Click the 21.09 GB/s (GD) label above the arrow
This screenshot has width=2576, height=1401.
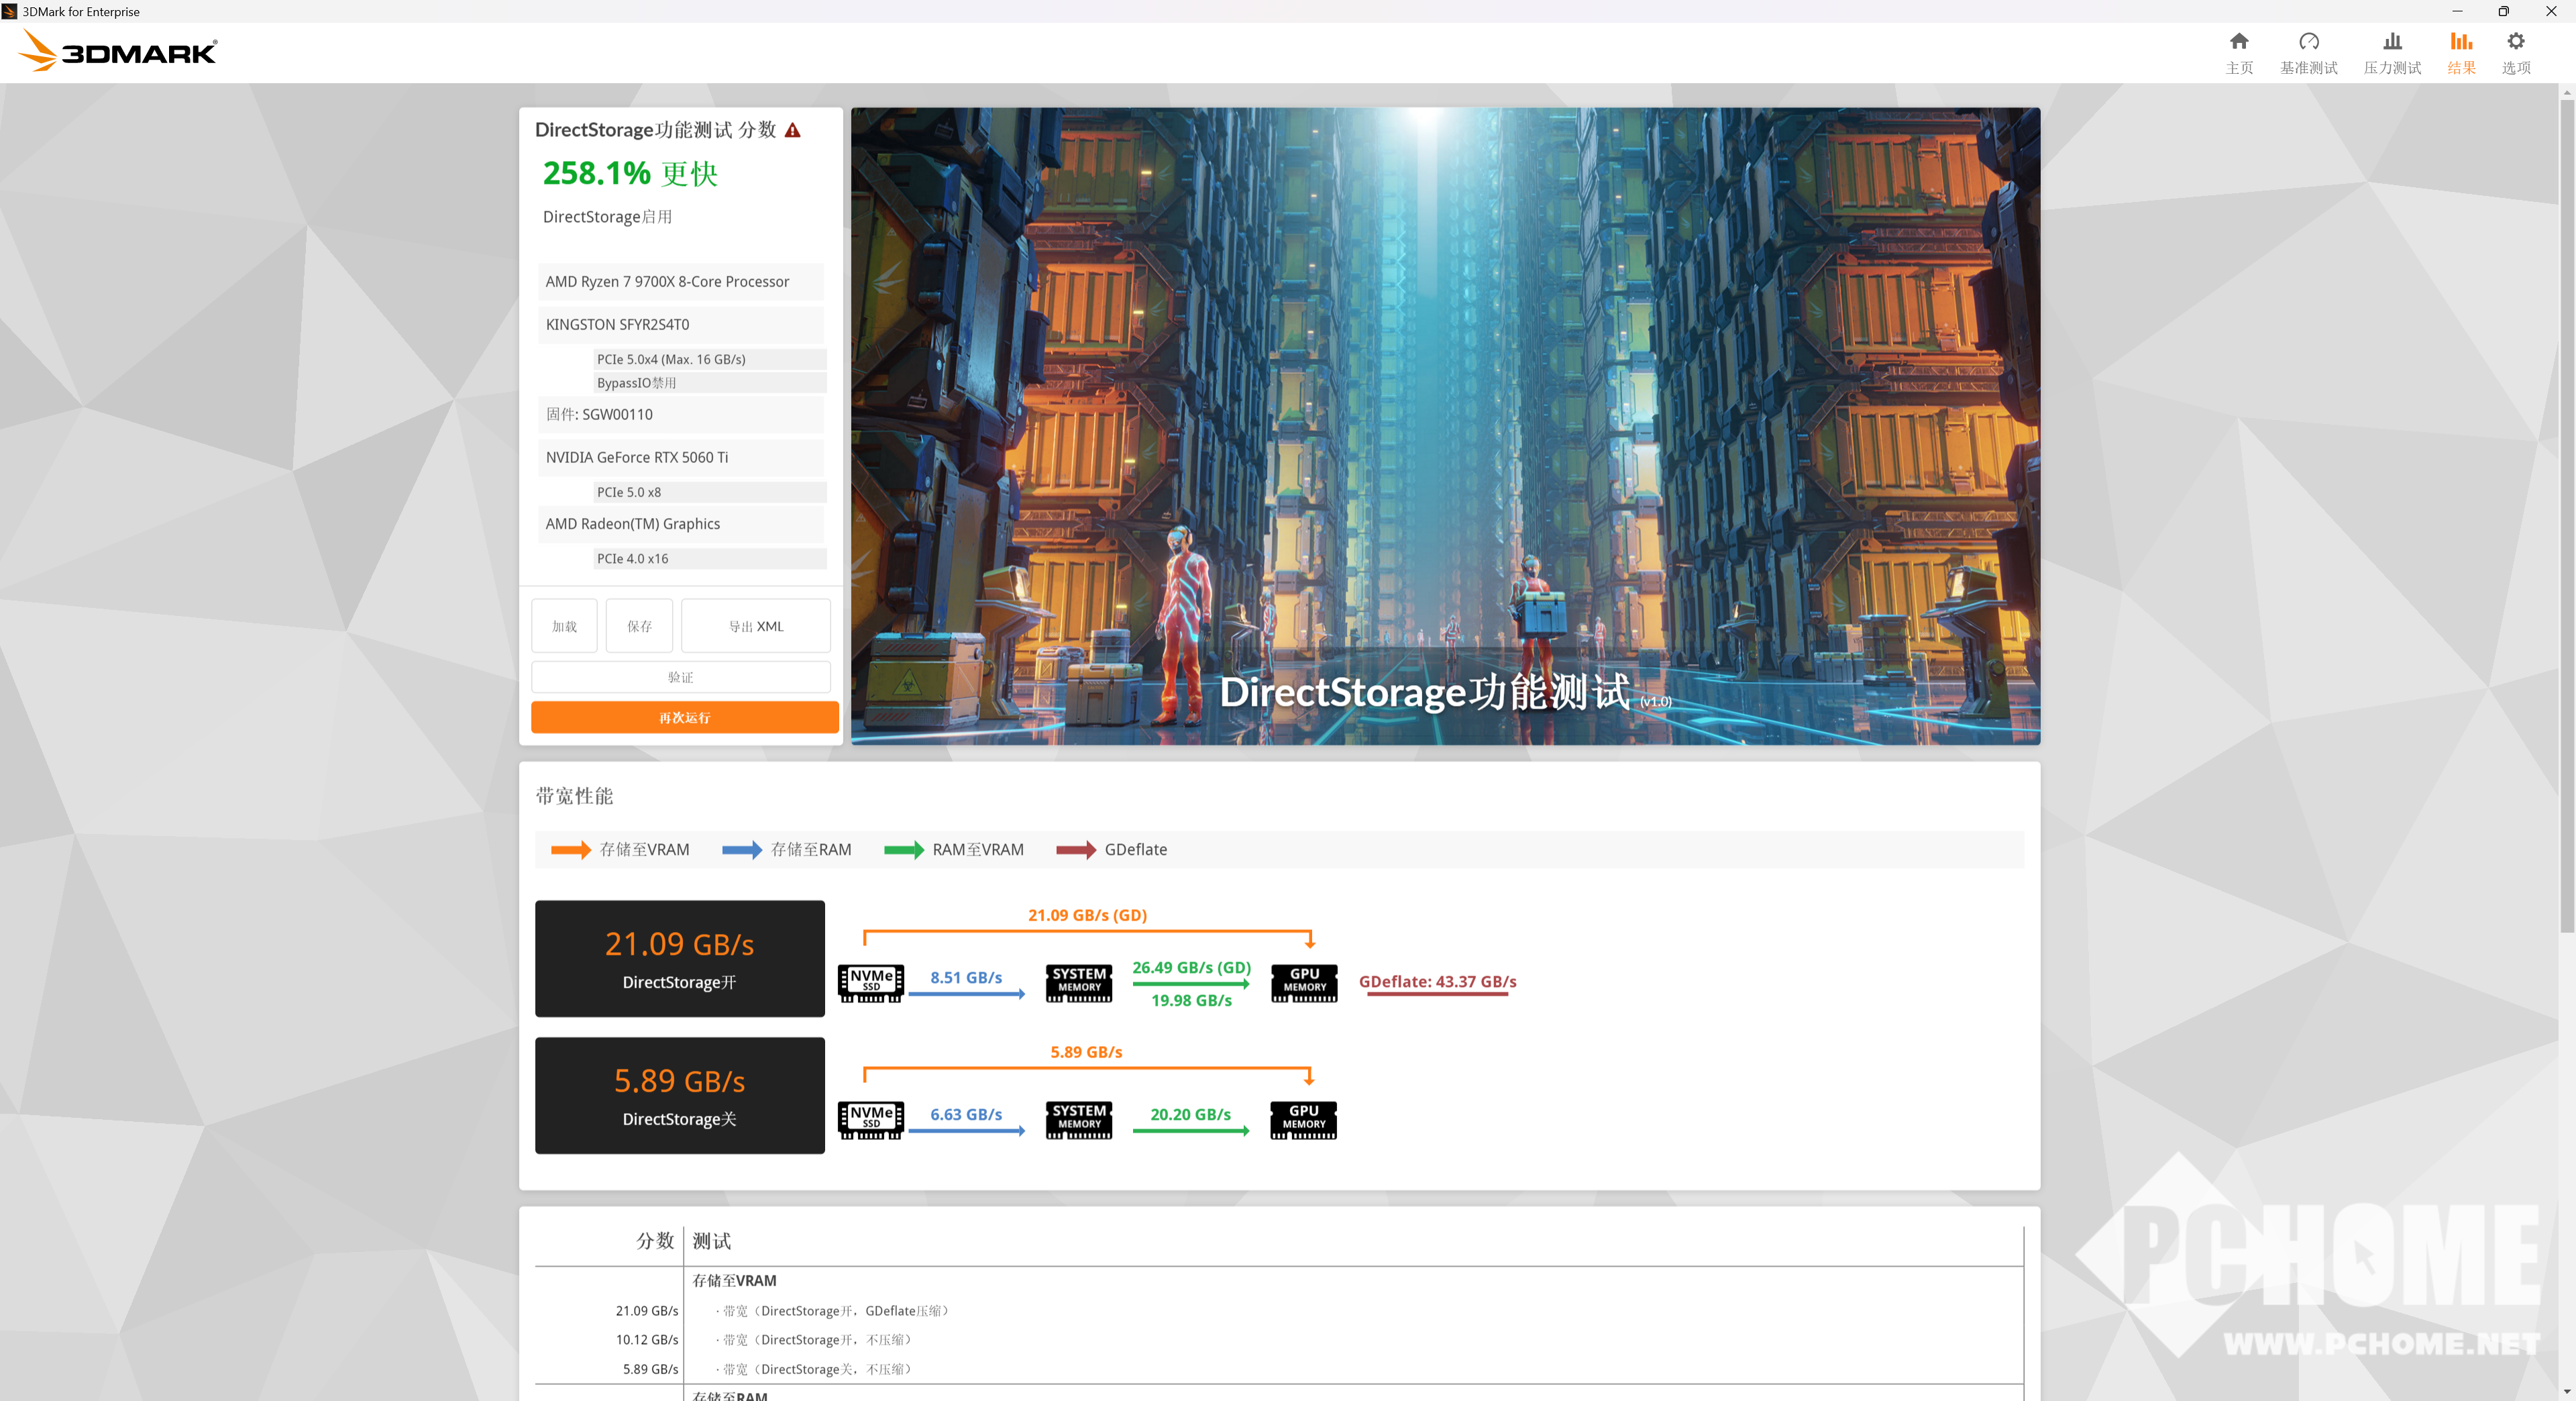pyautogui.click(x=1087, y=915)
